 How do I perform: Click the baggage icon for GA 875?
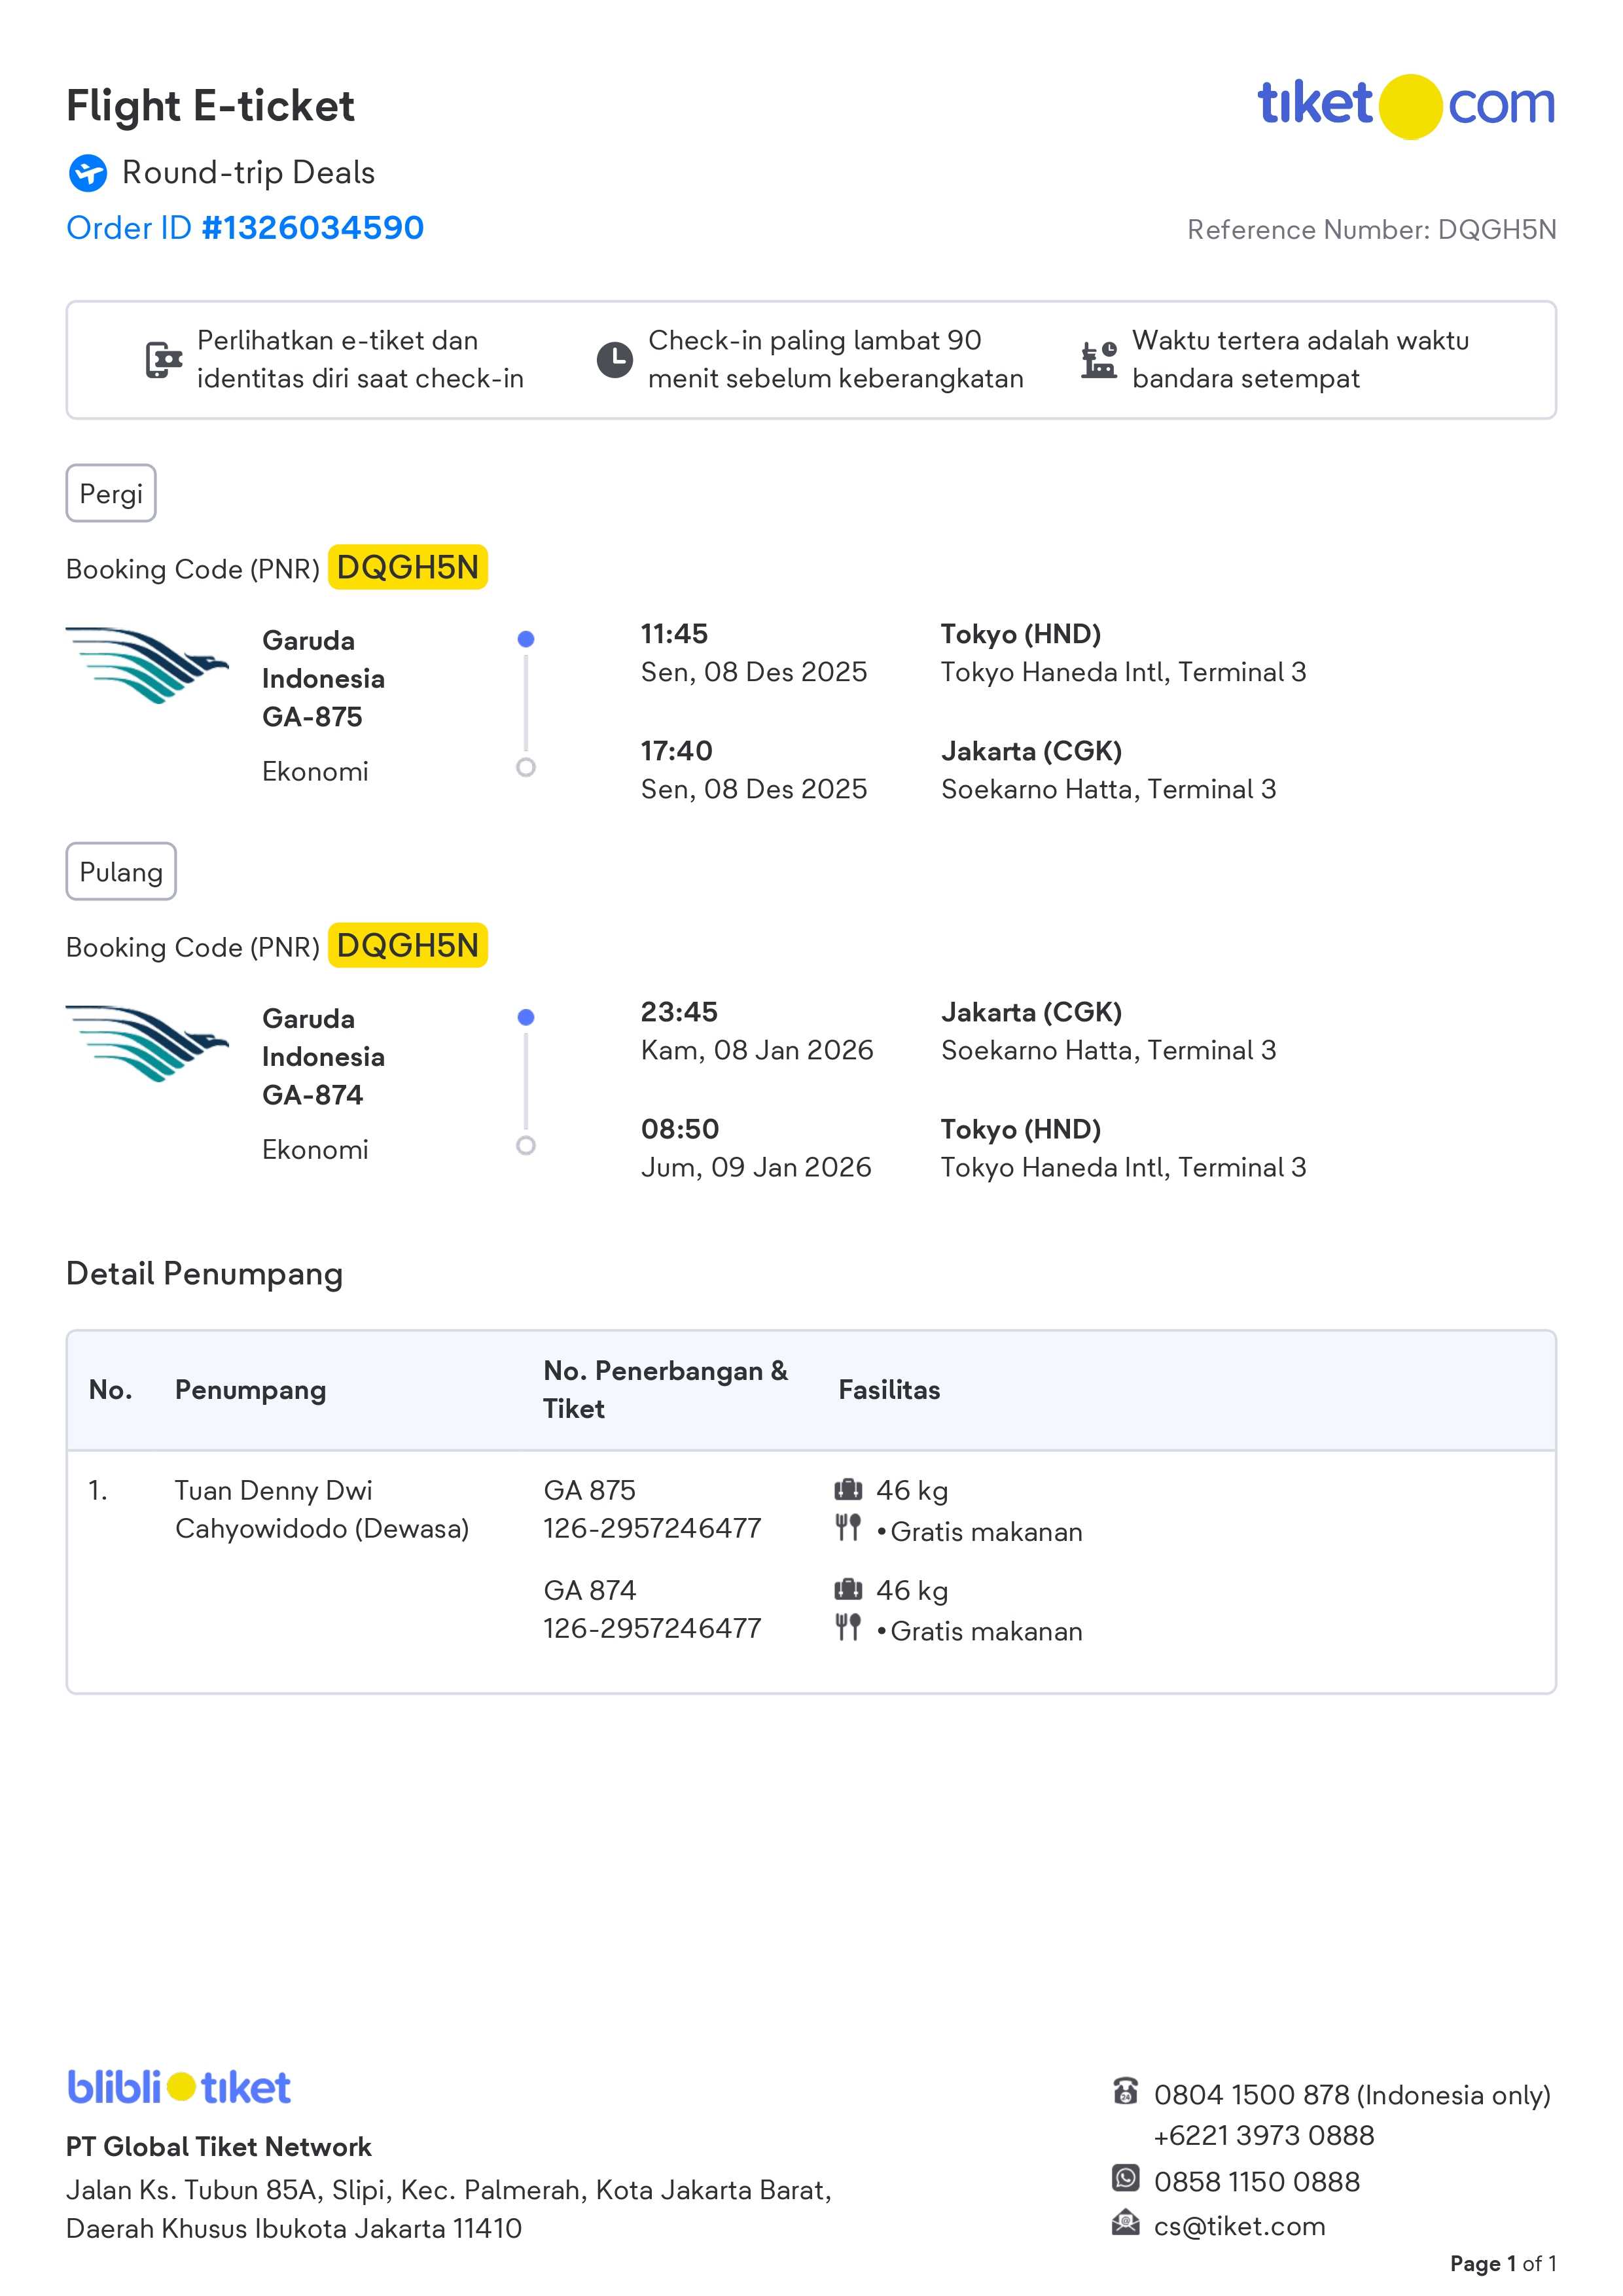848,1490
